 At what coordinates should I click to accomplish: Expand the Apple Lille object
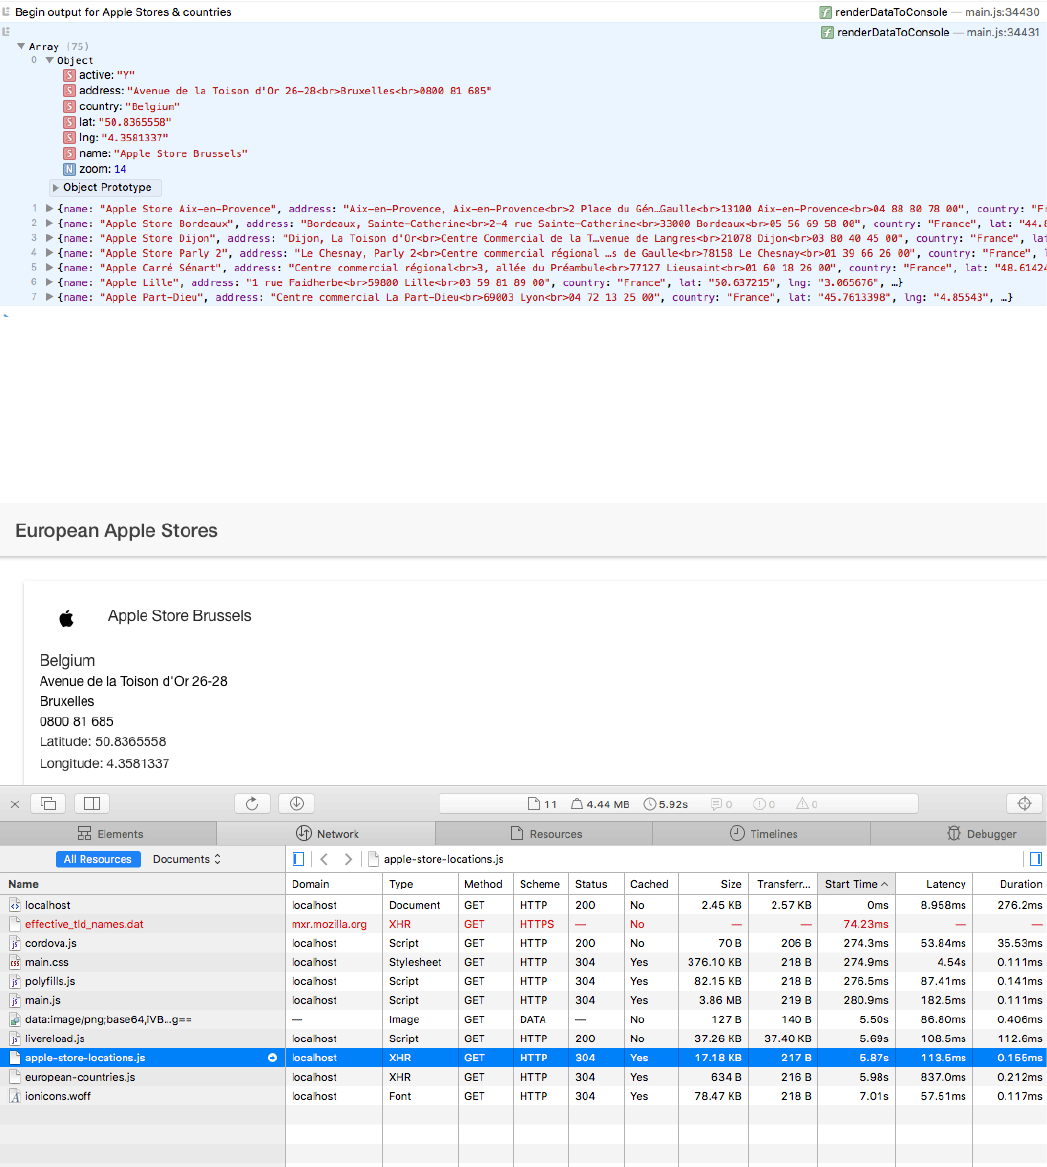(49, 282)
